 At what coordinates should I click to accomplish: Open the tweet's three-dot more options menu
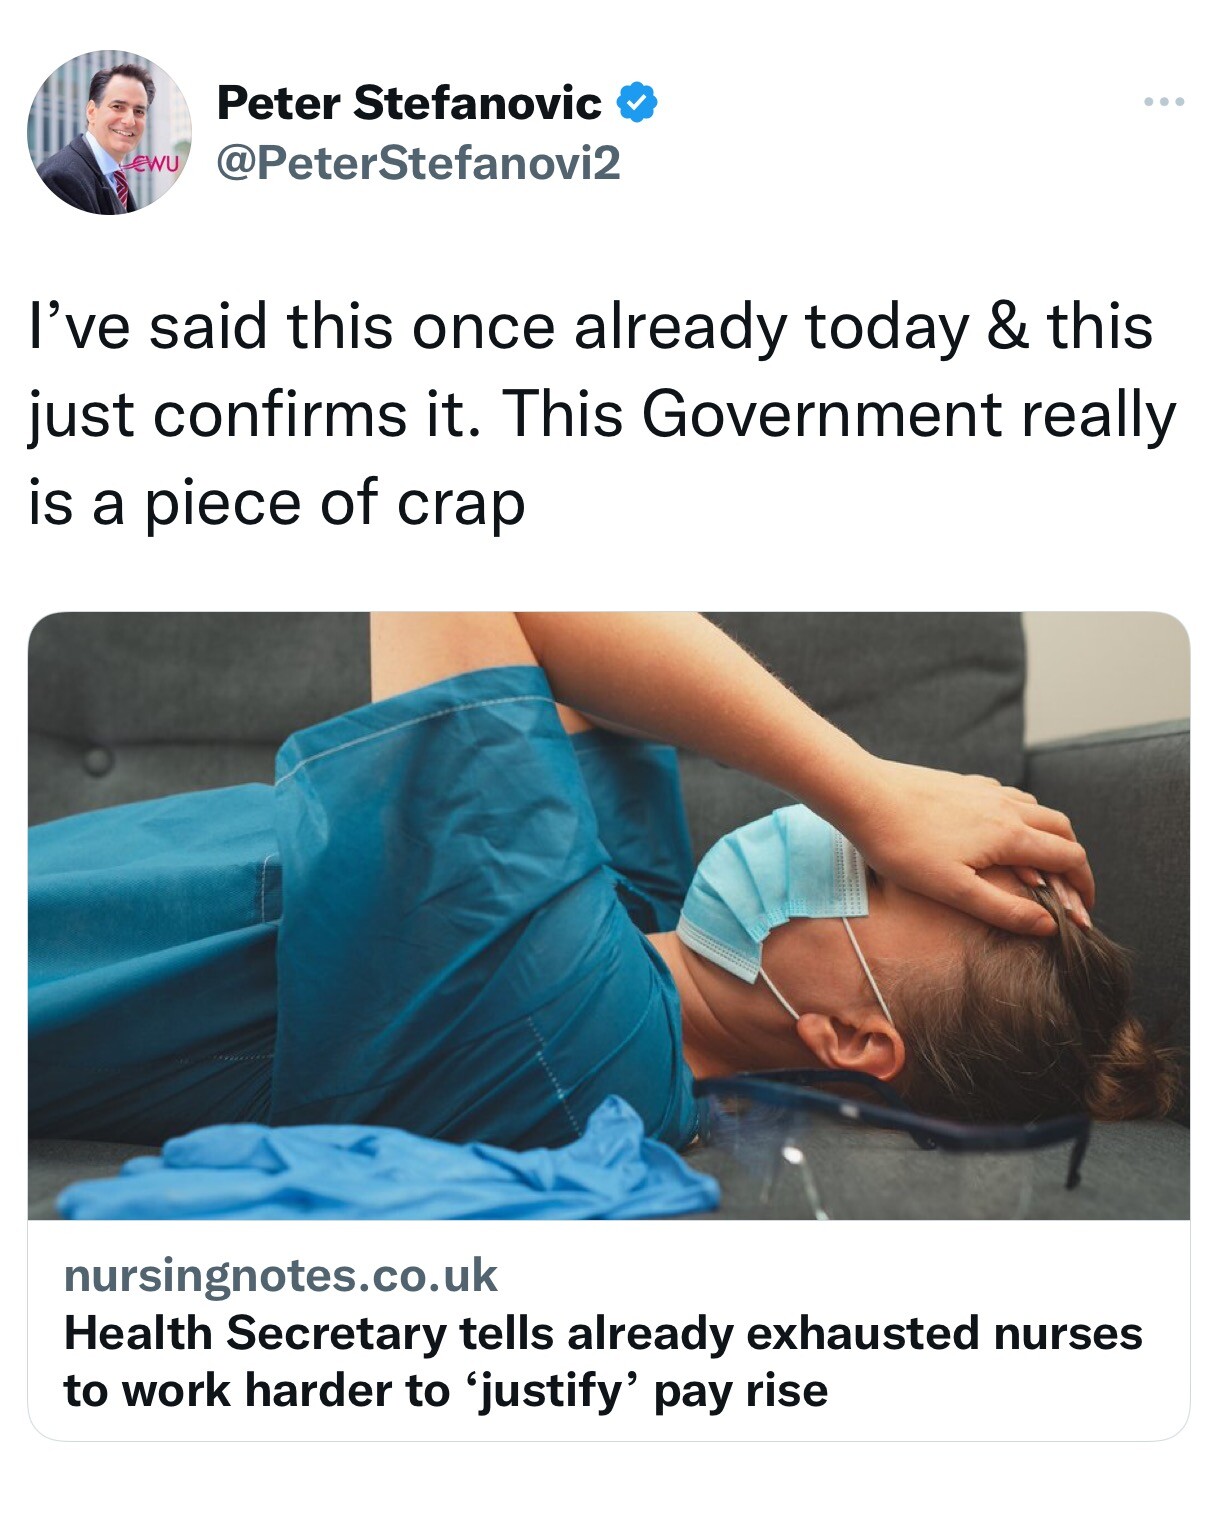(1164, 102)
